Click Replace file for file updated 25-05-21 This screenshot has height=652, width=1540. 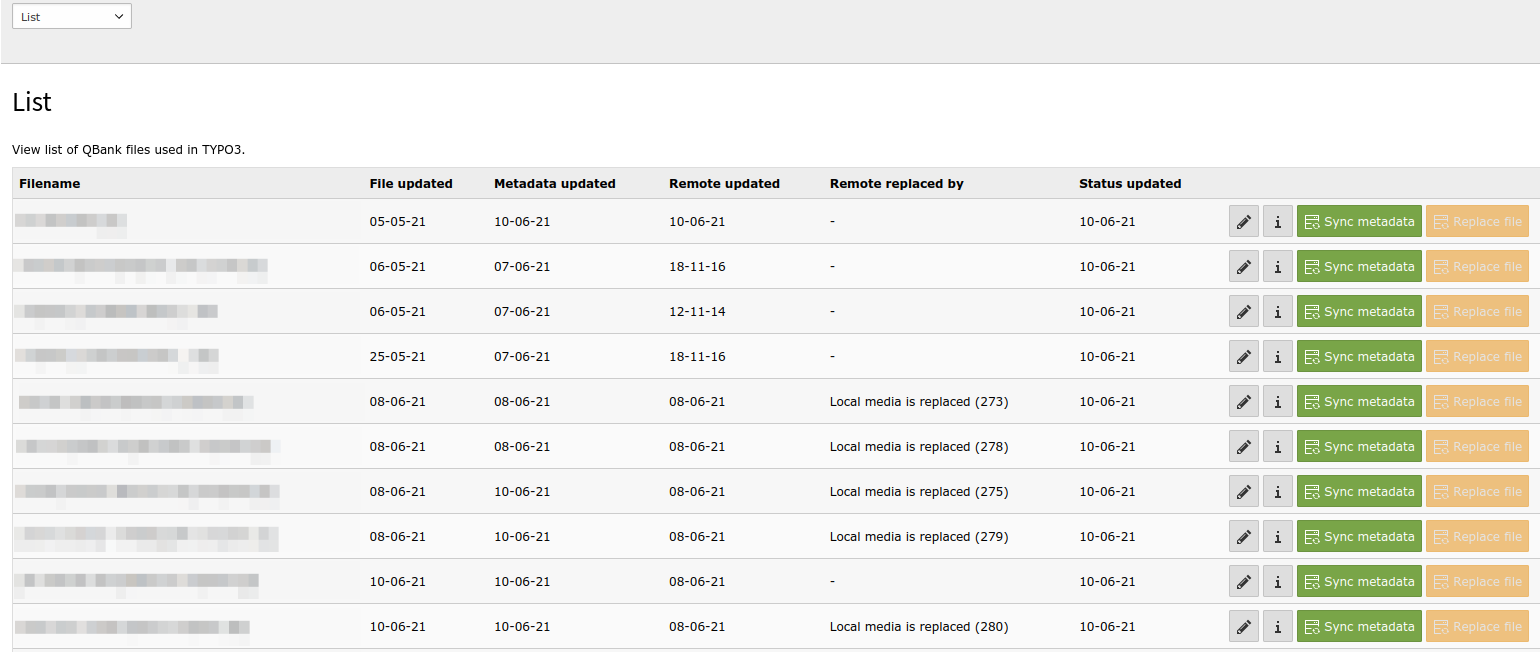[x=1477, y=357]
